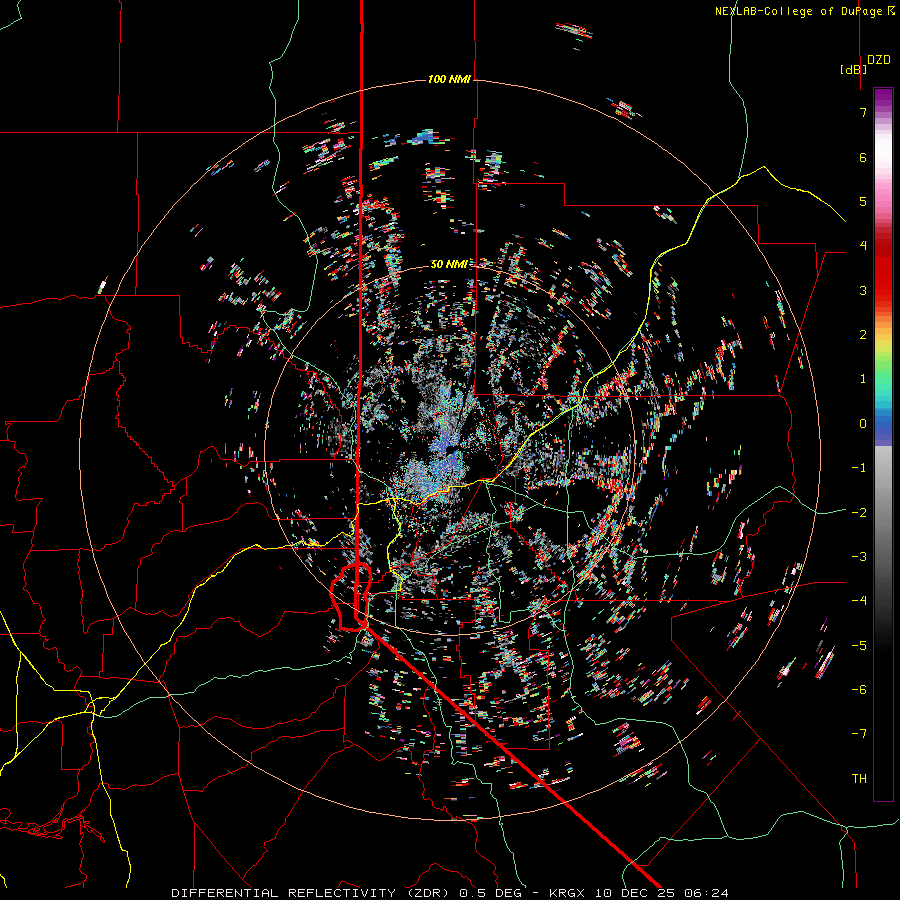Click the -2 dB scale label
The height and width of the screenshot is (900, 900).
click(859, 513)
